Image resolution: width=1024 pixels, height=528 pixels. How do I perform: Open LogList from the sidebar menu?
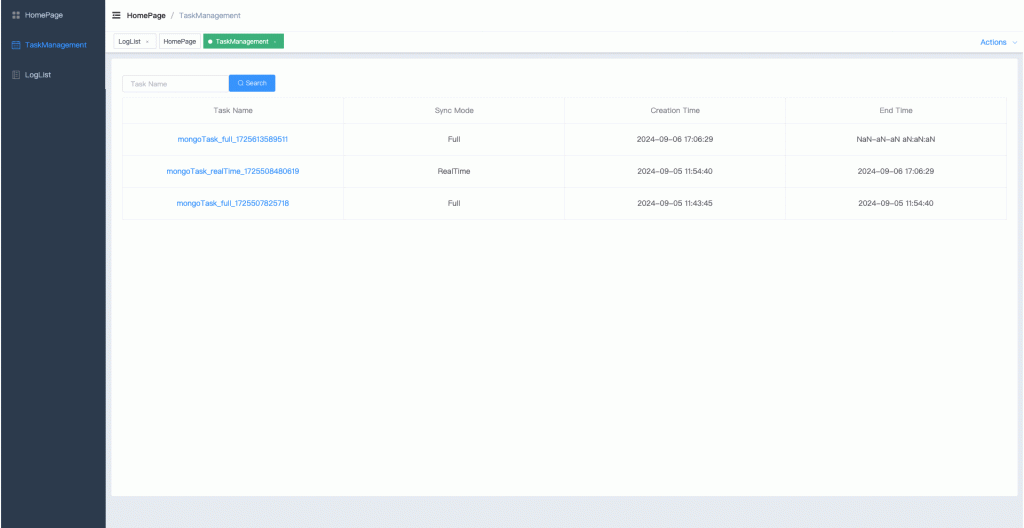pyautogui.click(x=38, y=75)
